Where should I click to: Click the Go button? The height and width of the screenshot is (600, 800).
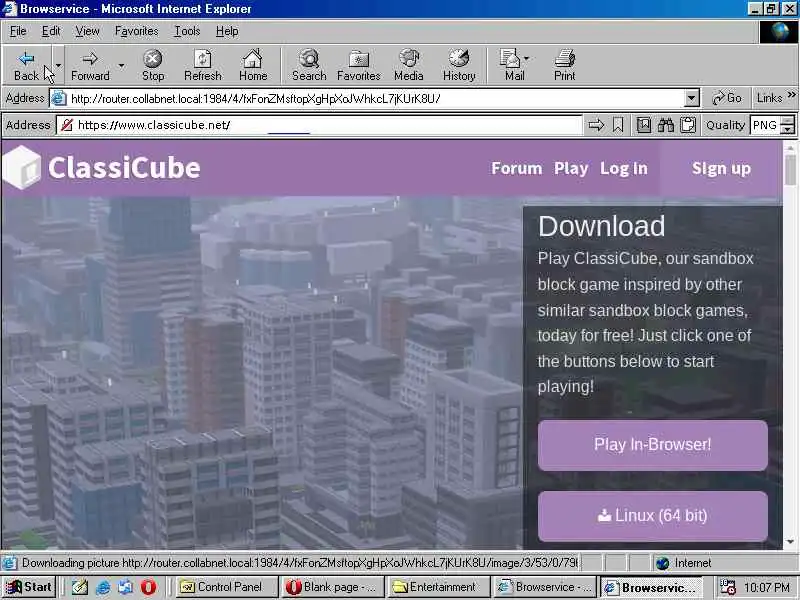(x=727, y=98)
